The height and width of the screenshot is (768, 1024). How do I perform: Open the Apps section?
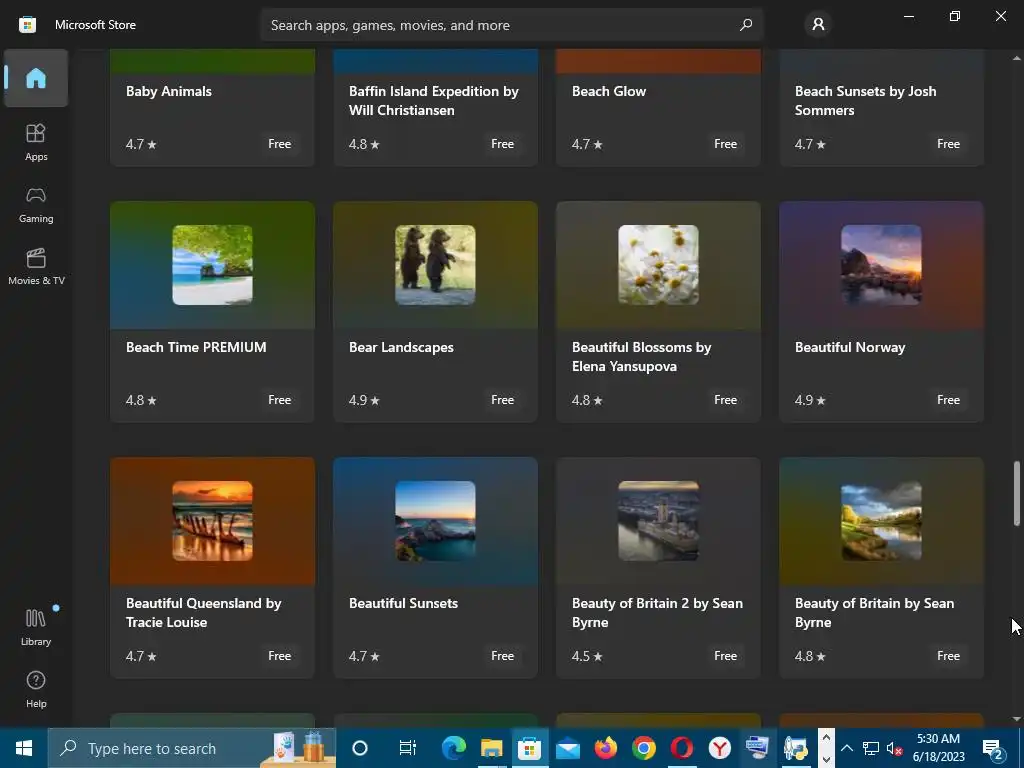tap(36, 142)
